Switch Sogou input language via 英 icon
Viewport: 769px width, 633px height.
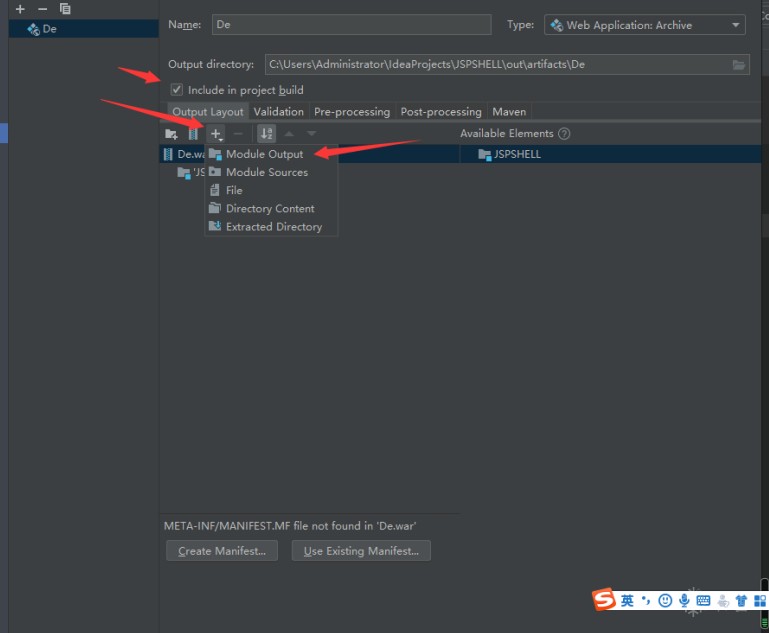coord(627,600)
